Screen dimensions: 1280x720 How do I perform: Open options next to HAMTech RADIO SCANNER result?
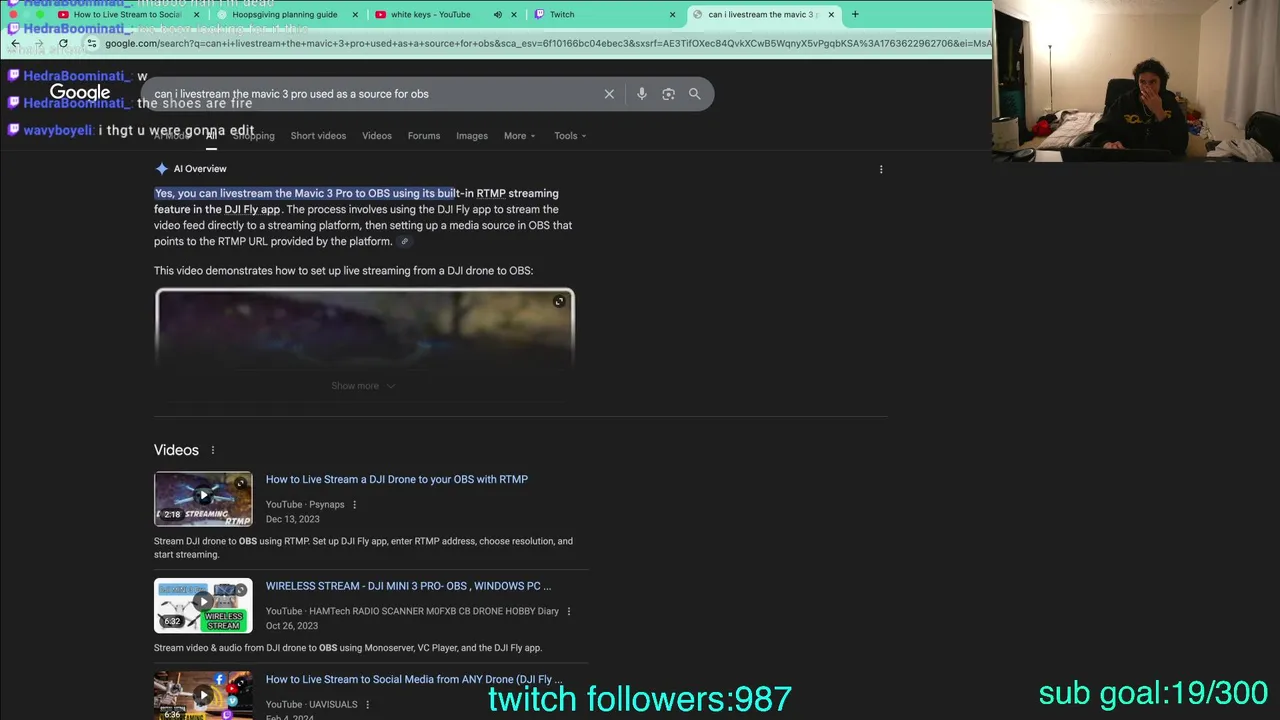(x=569, y=611)
